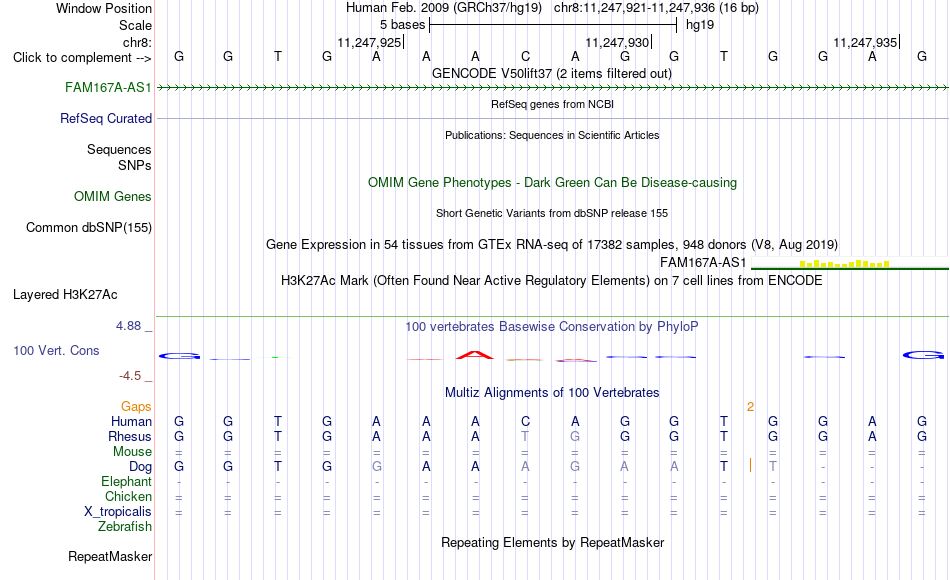
Task: Click the 11,247,935 position marker
Action: tap(865, 42)
